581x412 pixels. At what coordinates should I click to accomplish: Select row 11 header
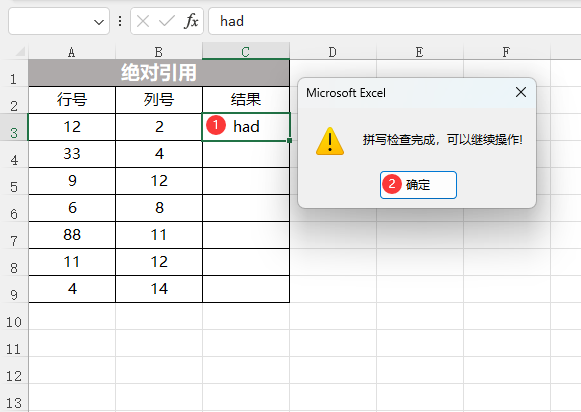pos(14,344)
